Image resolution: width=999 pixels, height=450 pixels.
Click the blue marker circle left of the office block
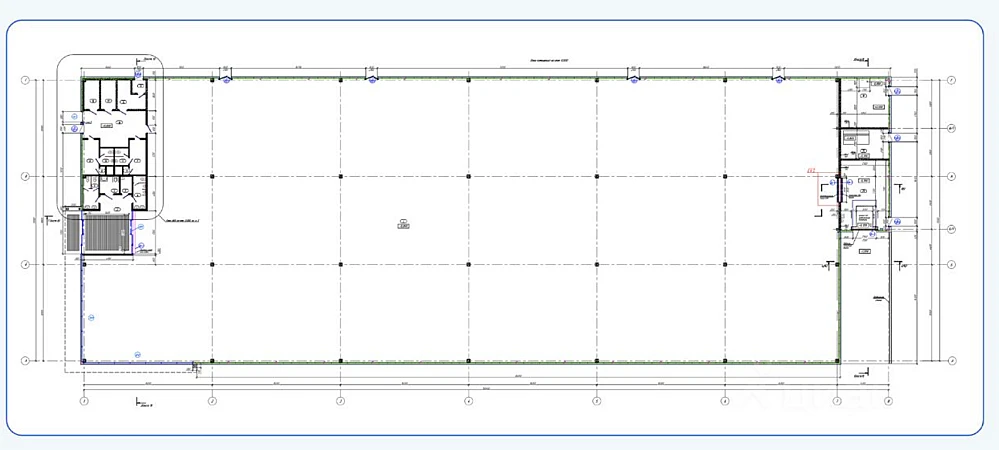74,127
